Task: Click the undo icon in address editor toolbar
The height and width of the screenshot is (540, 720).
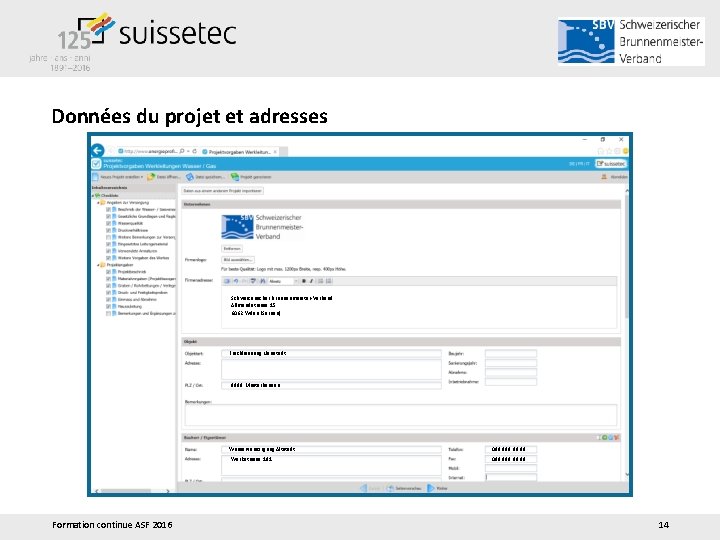Action: (236, 281)
